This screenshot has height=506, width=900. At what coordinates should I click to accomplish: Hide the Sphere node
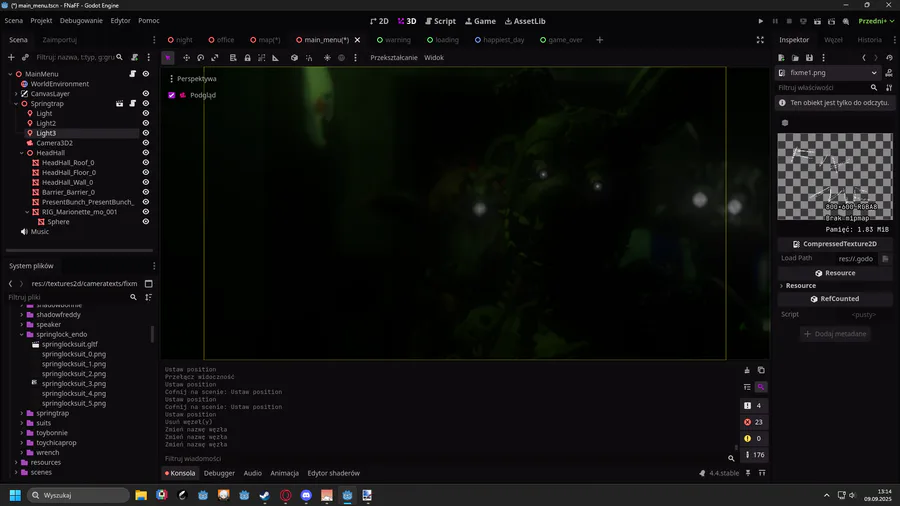[146, 221]
